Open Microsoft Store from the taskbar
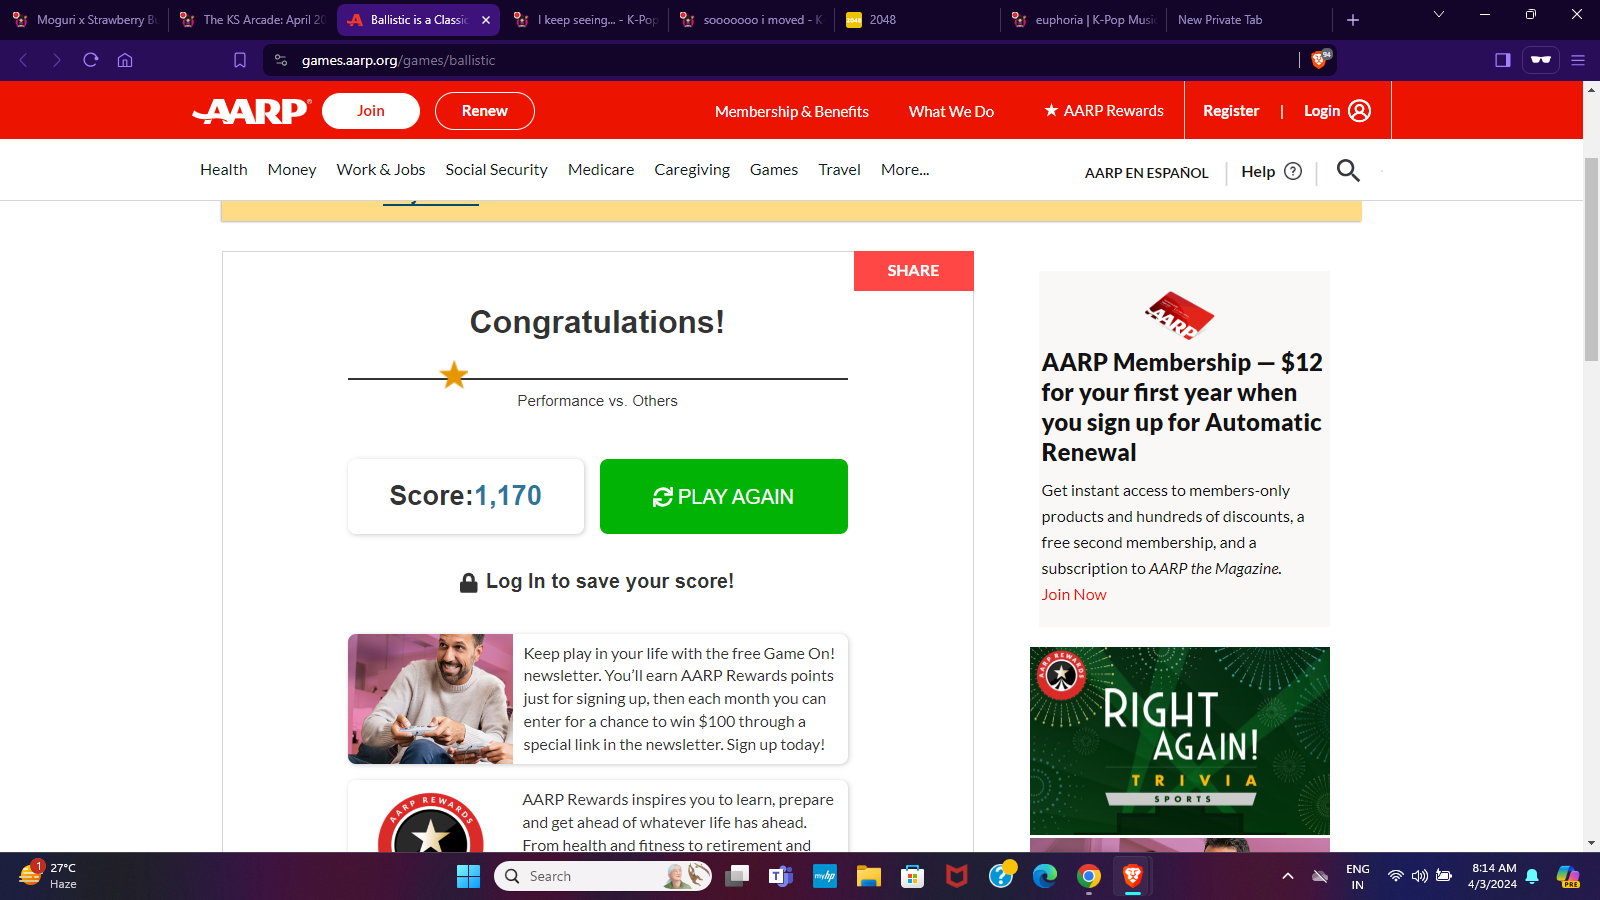This screenshot has width=1600, height=900. tap(912, 876)
